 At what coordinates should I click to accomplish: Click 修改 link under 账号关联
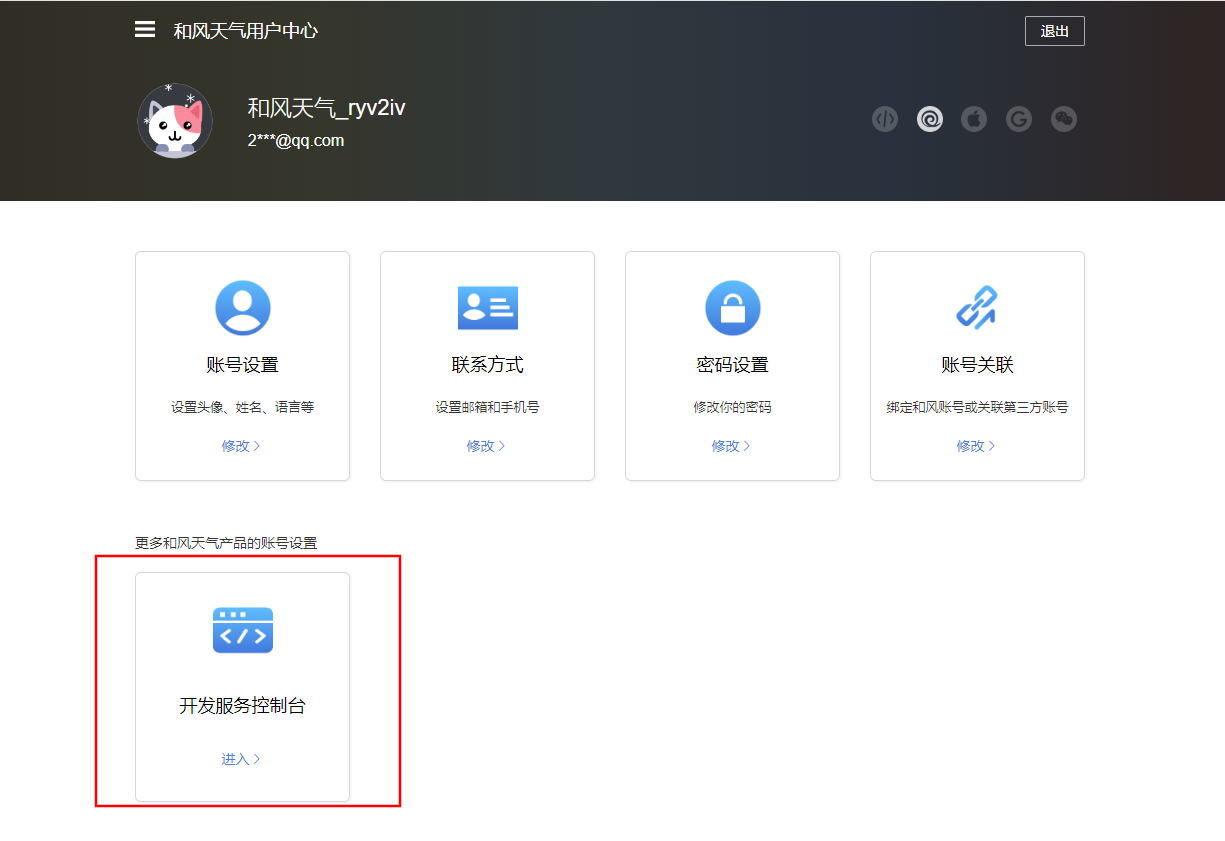[x=976, y=446]
